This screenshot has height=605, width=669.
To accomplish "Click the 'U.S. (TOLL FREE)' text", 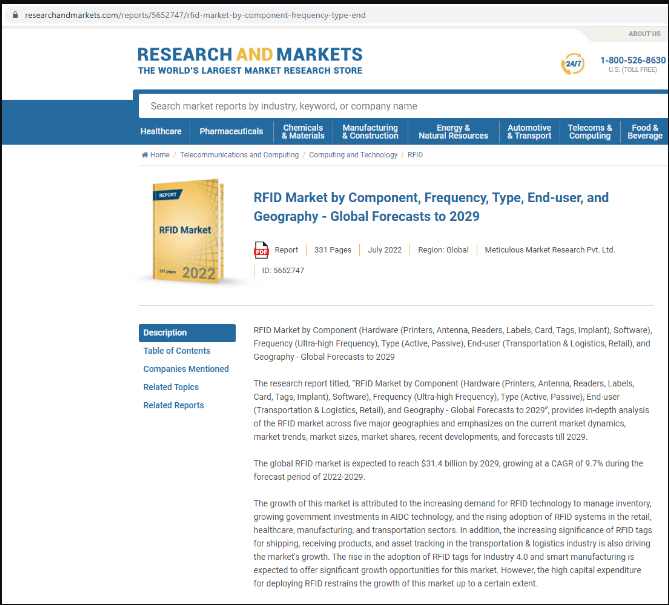I will pyautogui.click(x=633, y=70).
